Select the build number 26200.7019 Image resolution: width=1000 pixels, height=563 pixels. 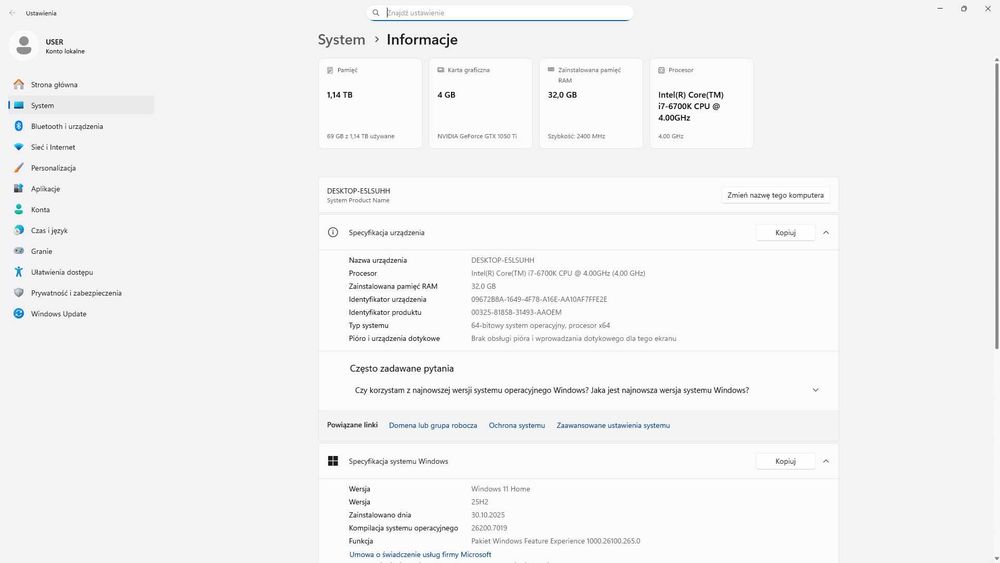pyautogui.click(x=489, y=528)
